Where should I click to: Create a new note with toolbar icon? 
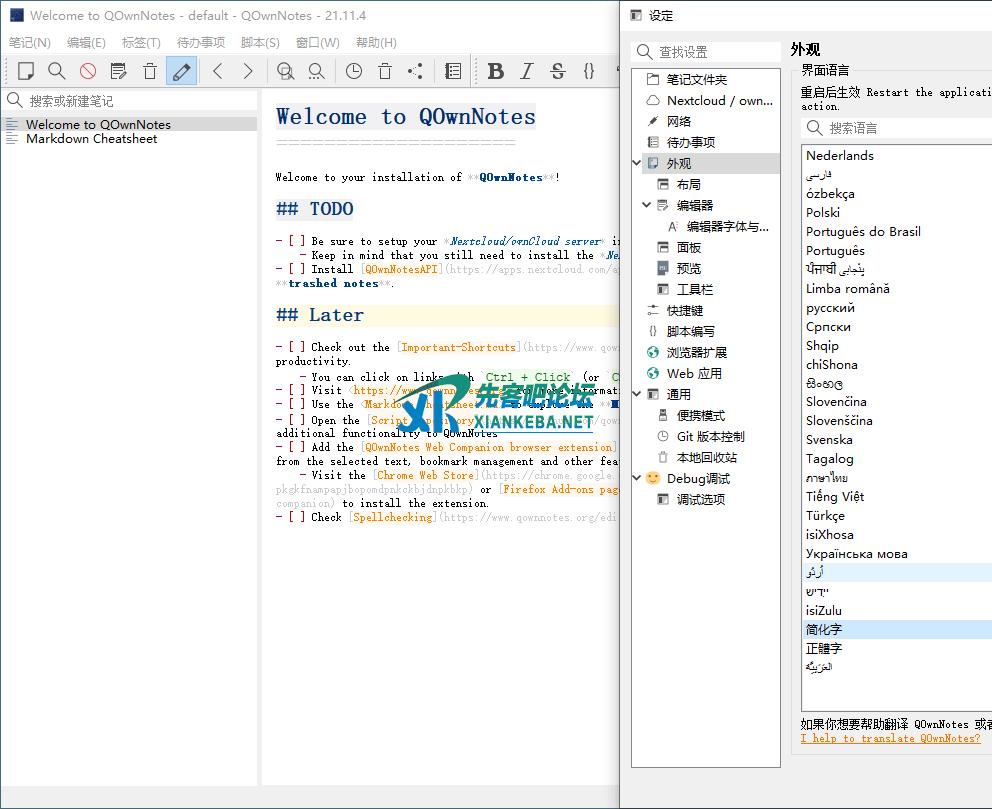pyautogui.click(x=26, y=71)
